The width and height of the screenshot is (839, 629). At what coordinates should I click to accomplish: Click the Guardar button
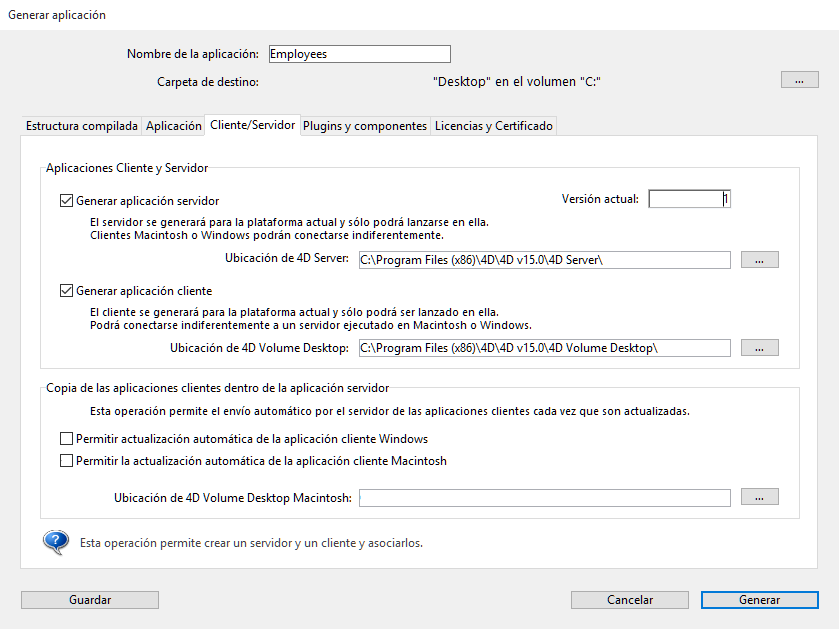90,600
